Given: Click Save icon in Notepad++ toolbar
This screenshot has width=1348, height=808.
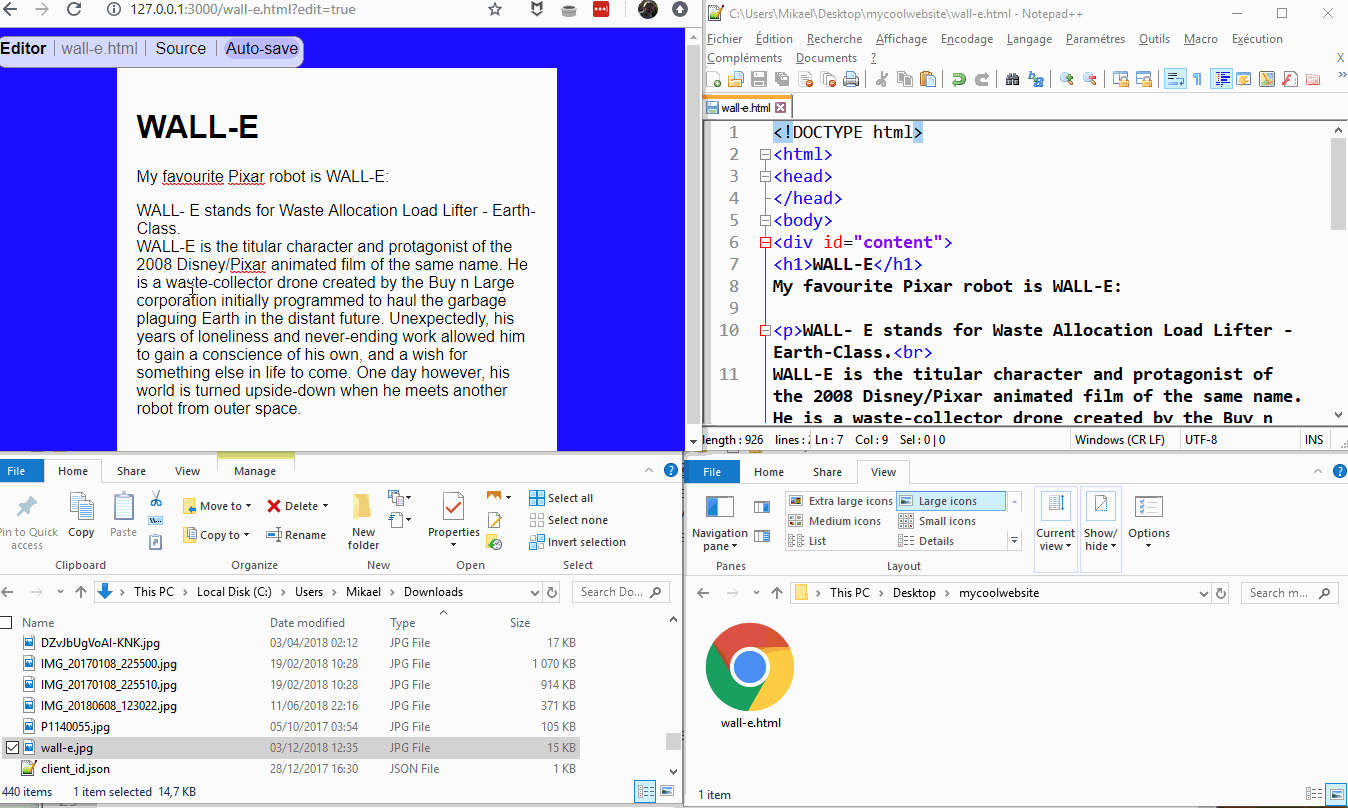Looking at the screenshot, I should coord(759,80).
